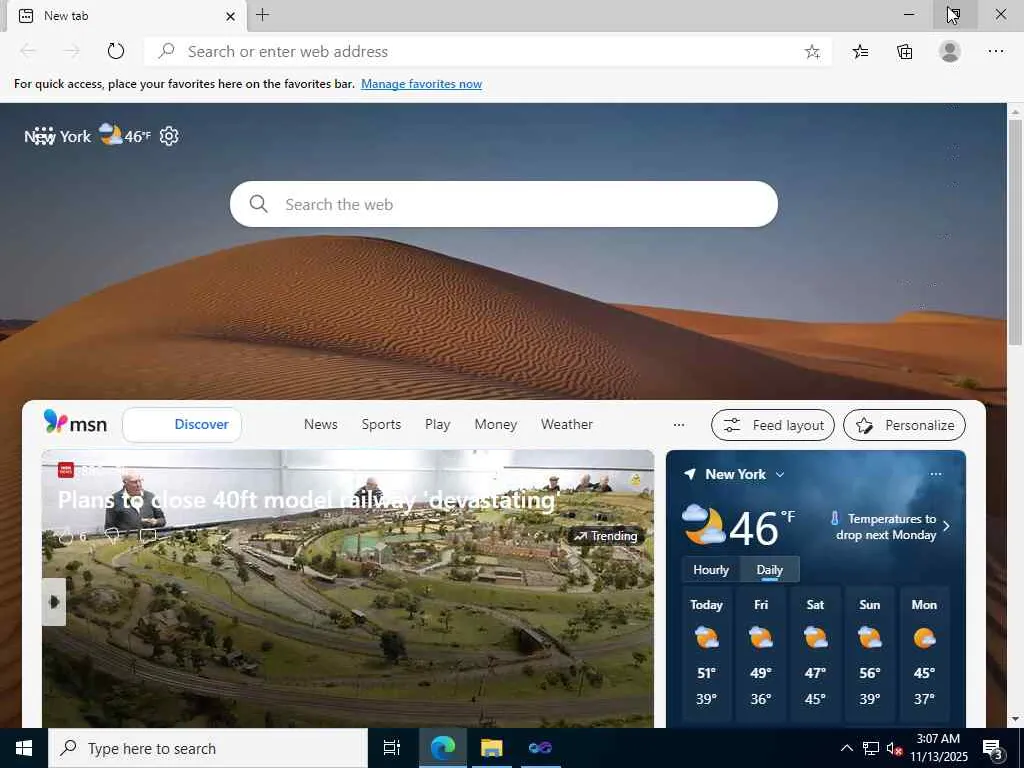The height and width of the screenshot is (768, 1024).
Task: Show hidden system tray icons chevron
Action: (x=846, y=748)
